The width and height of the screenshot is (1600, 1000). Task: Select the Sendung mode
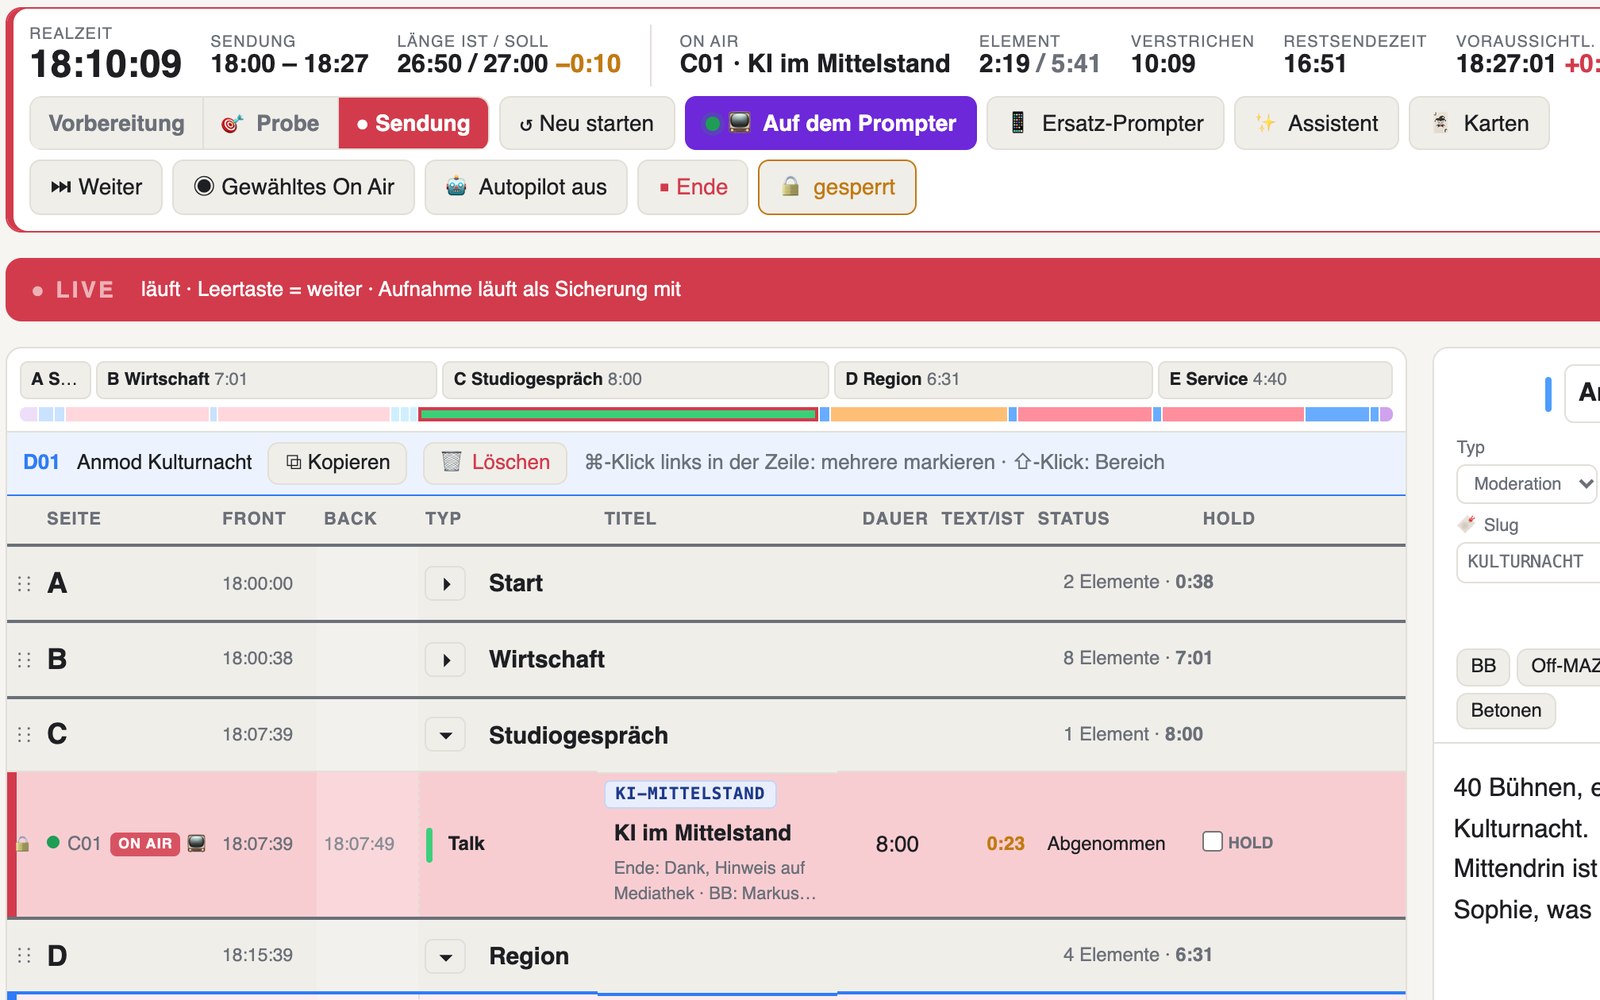coord(413,123)
